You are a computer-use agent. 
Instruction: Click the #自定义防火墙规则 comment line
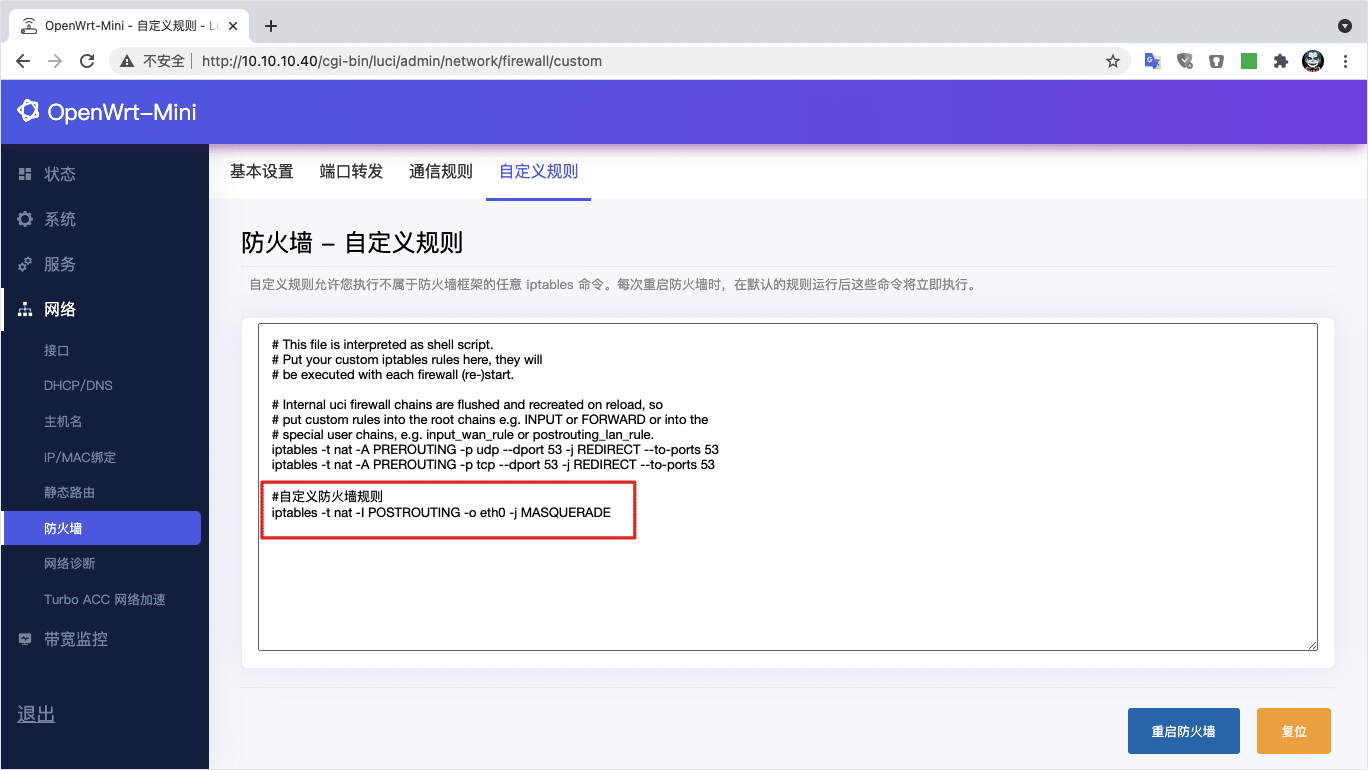point(327,497)
